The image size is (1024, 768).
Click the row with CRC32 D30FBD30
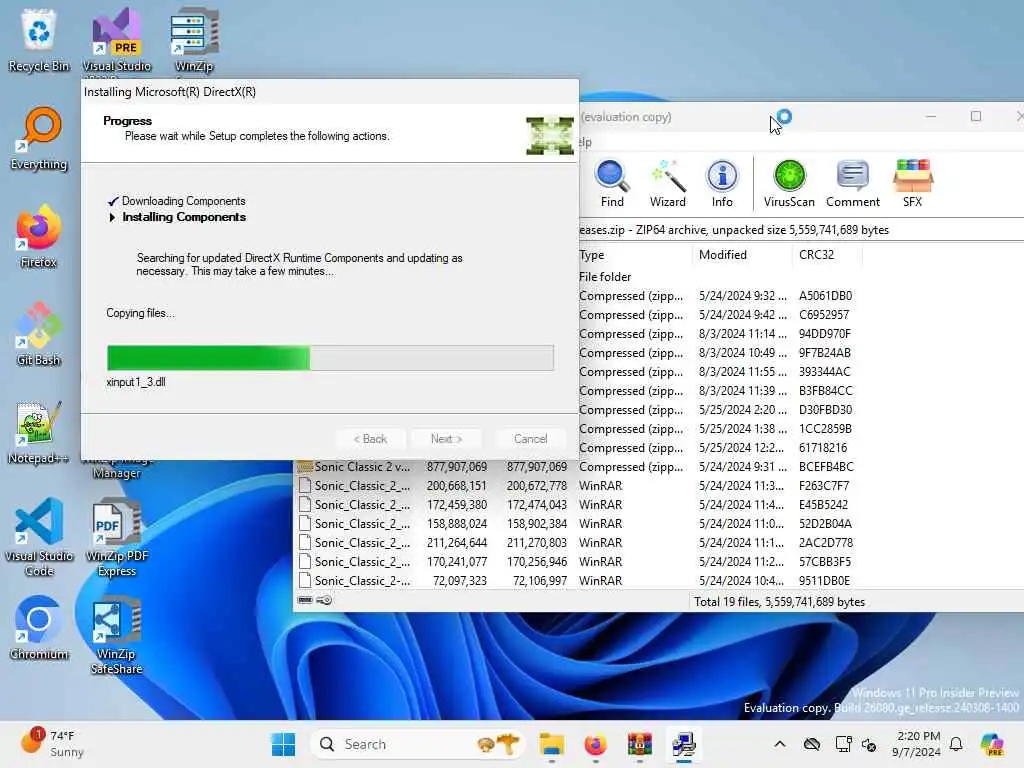tap(720, 409)
